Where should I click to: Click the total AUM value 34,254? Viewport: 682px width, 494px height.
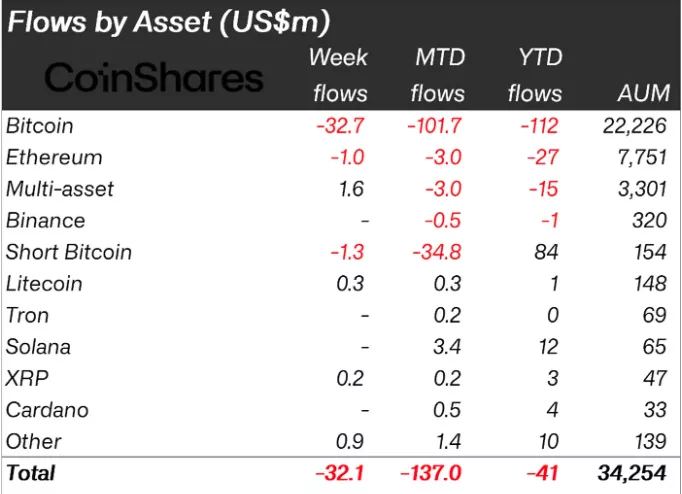point(630,473)
